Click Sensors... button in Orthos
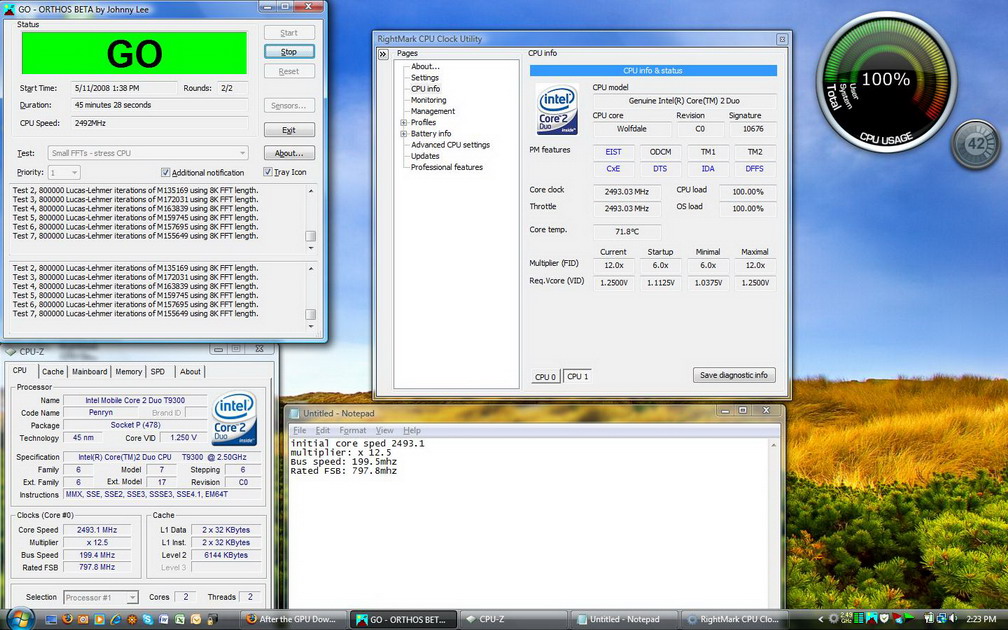This screenshot has height=630, width=1008. click(x=289, y=105)
